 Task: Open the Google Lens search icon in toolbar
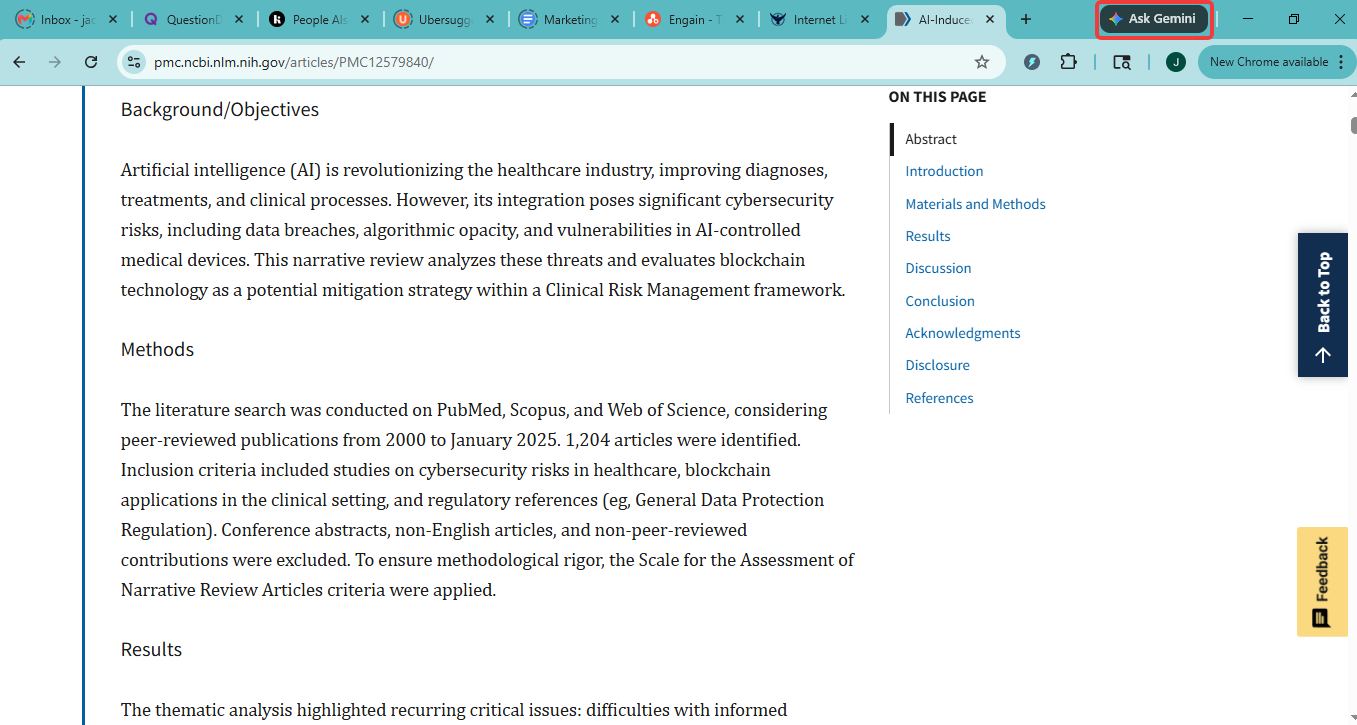pos(1122,62)
